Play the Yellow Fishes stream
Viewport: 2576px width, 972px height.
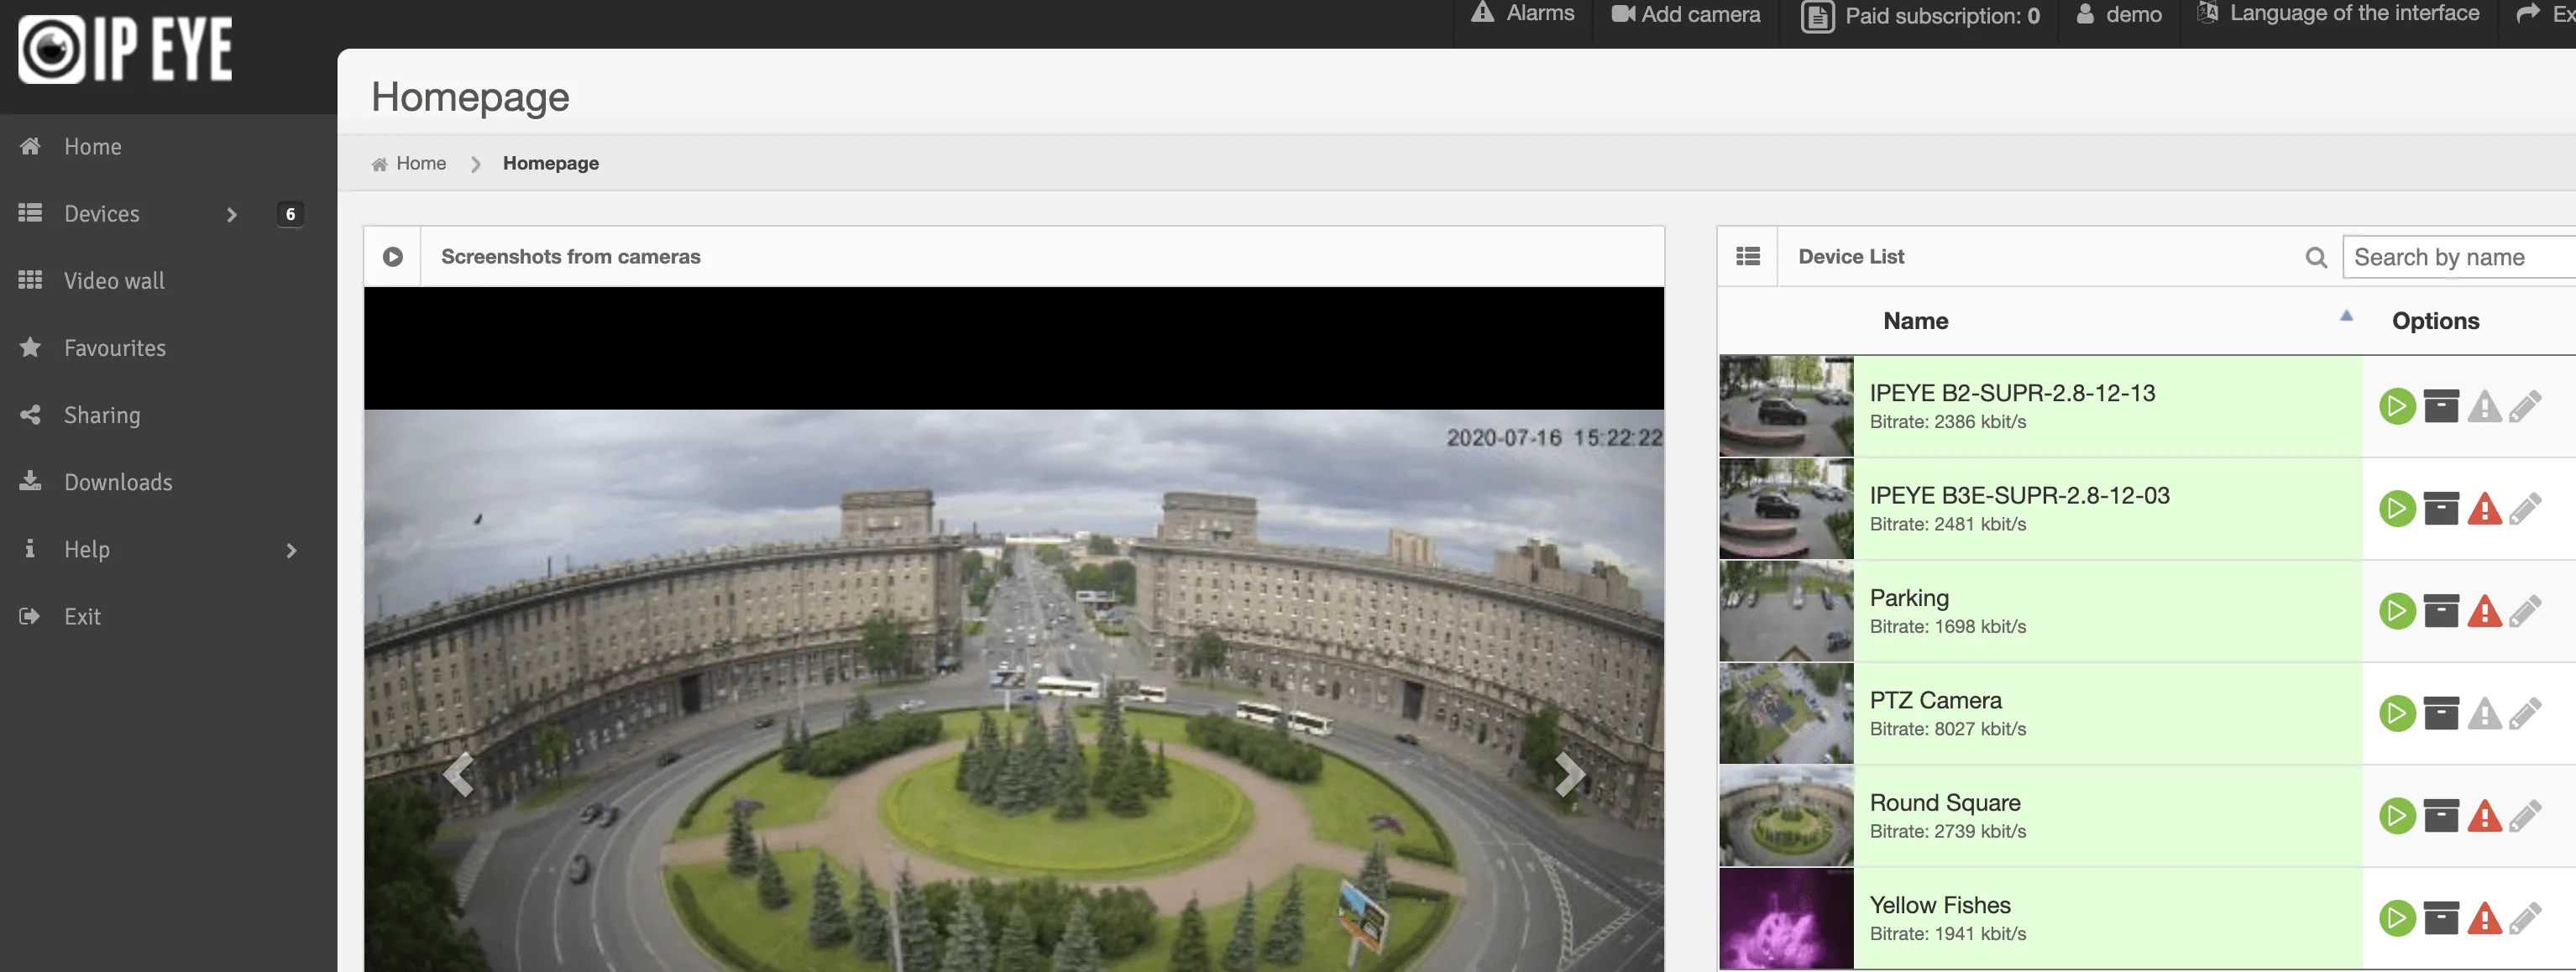(2397, 919)
